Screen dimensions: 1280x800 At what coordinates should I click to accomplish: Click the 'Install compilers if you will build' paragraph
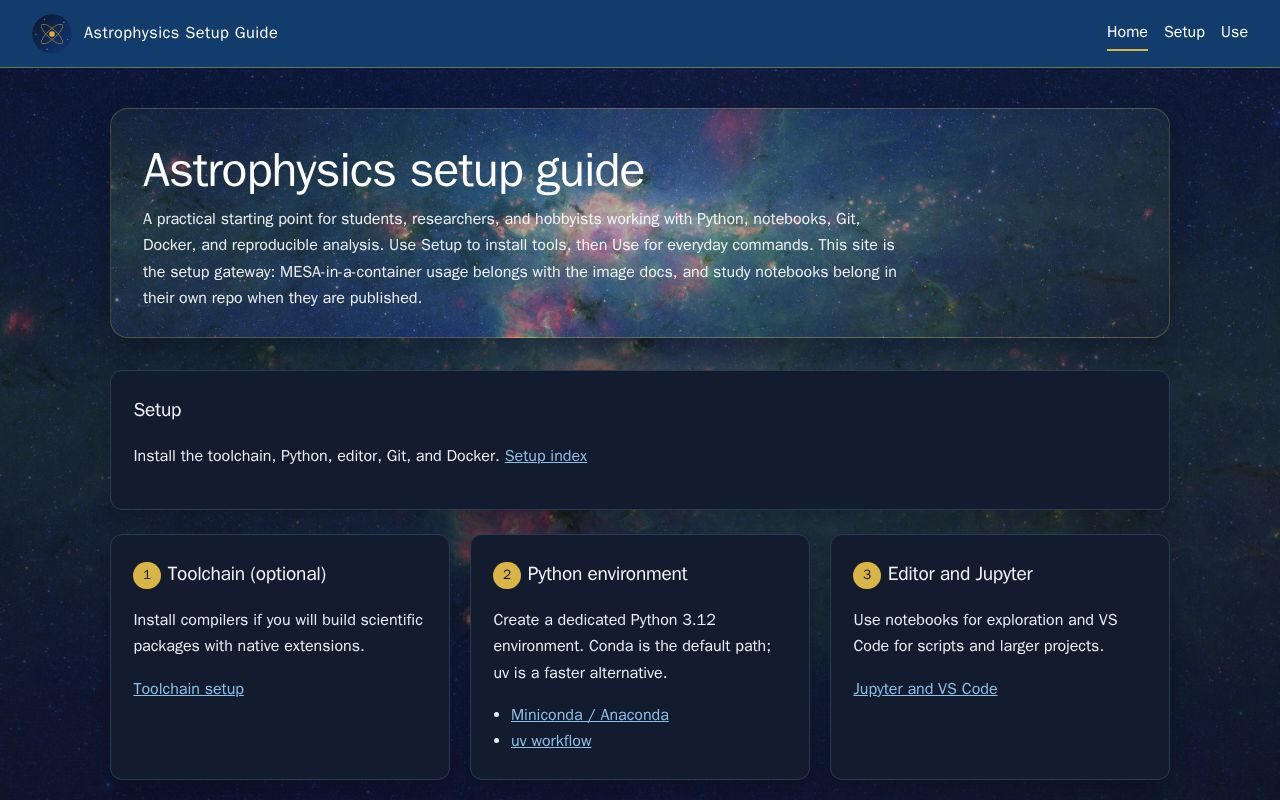tap(279, 633)
